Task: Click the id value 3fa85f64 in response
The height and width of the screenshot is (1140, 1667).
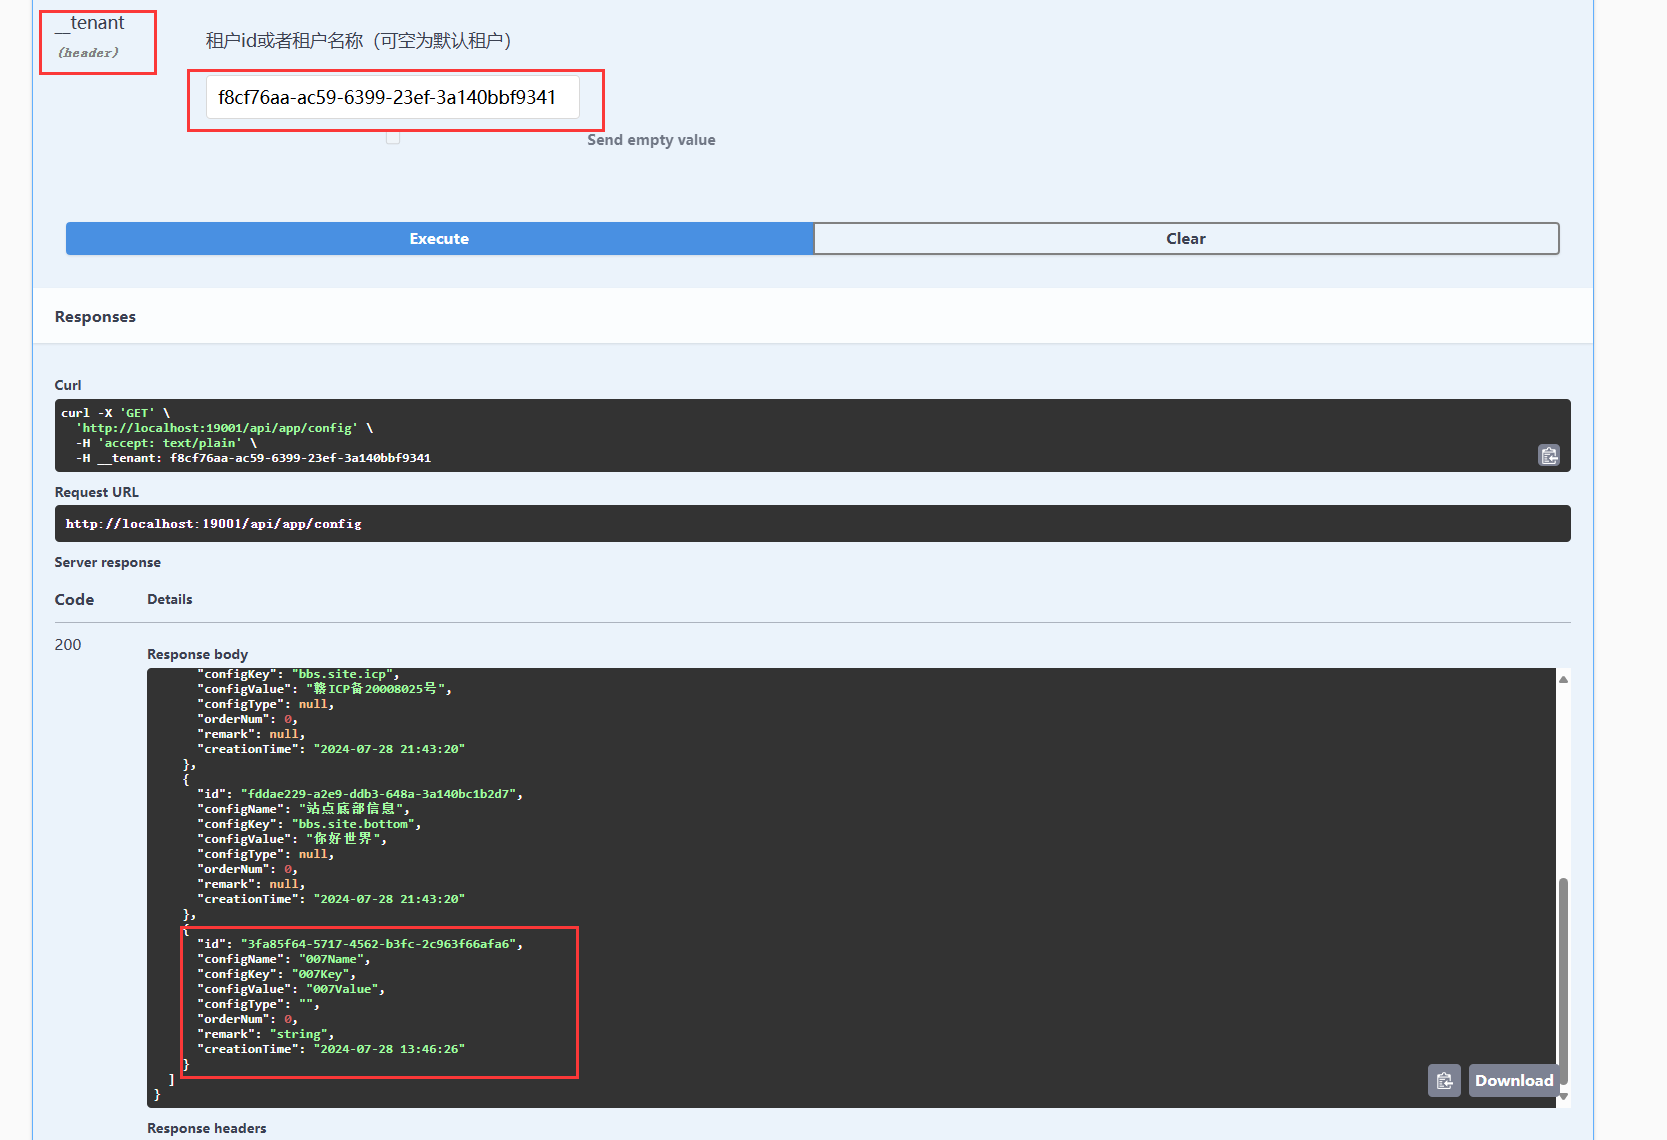Action: point(380,944)
